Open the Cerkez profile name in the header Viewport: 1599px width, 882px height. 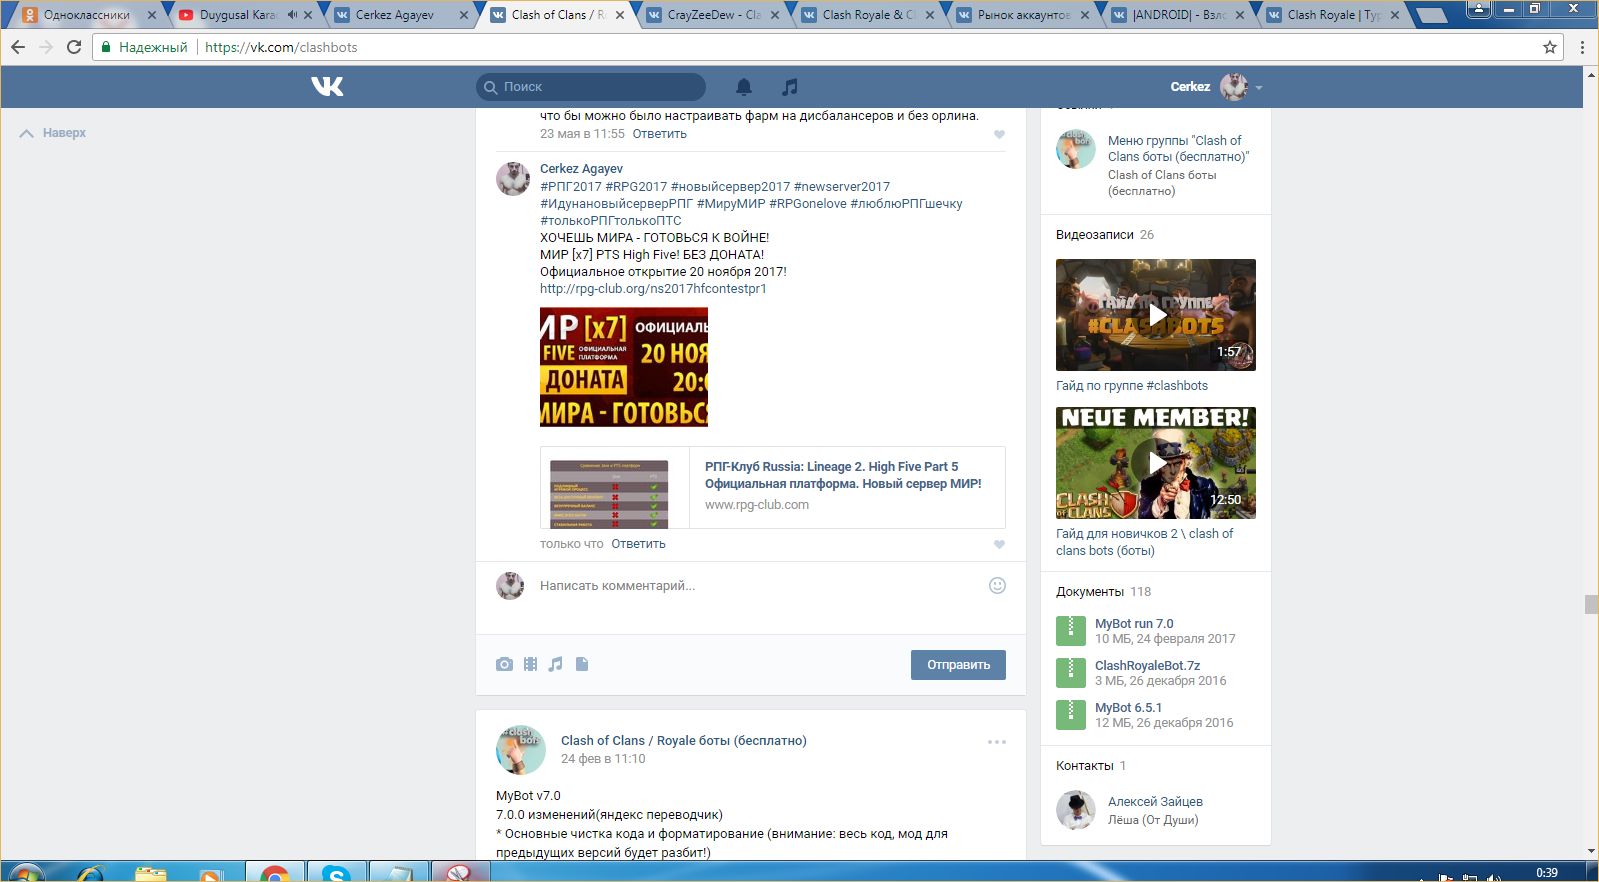1190,87
